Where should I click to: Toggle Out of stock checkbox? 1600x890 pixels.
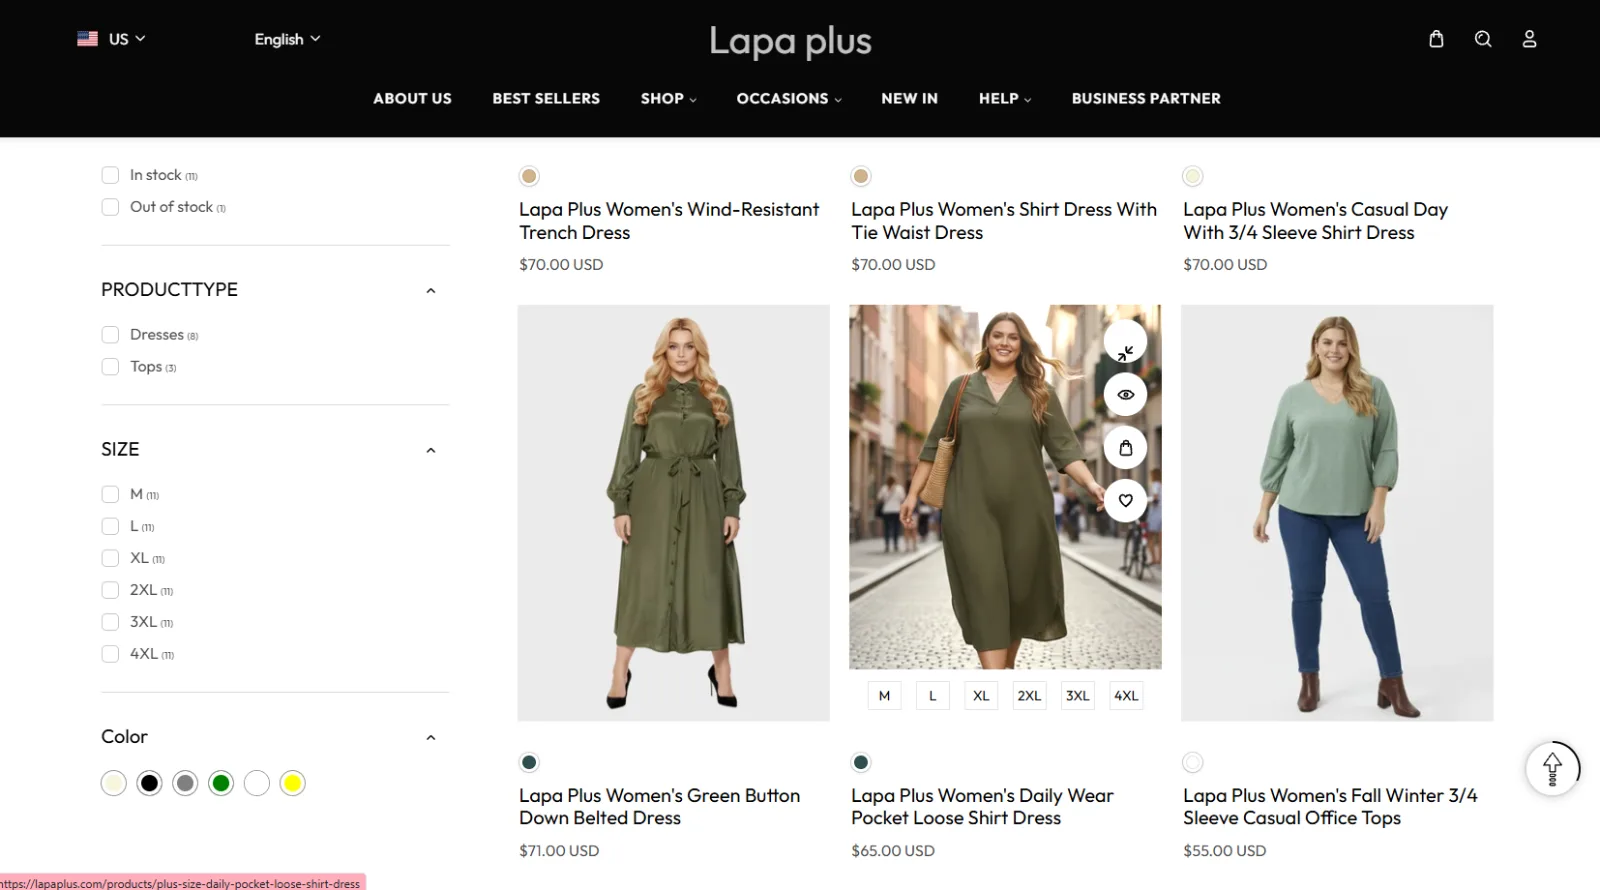point(110,207)
